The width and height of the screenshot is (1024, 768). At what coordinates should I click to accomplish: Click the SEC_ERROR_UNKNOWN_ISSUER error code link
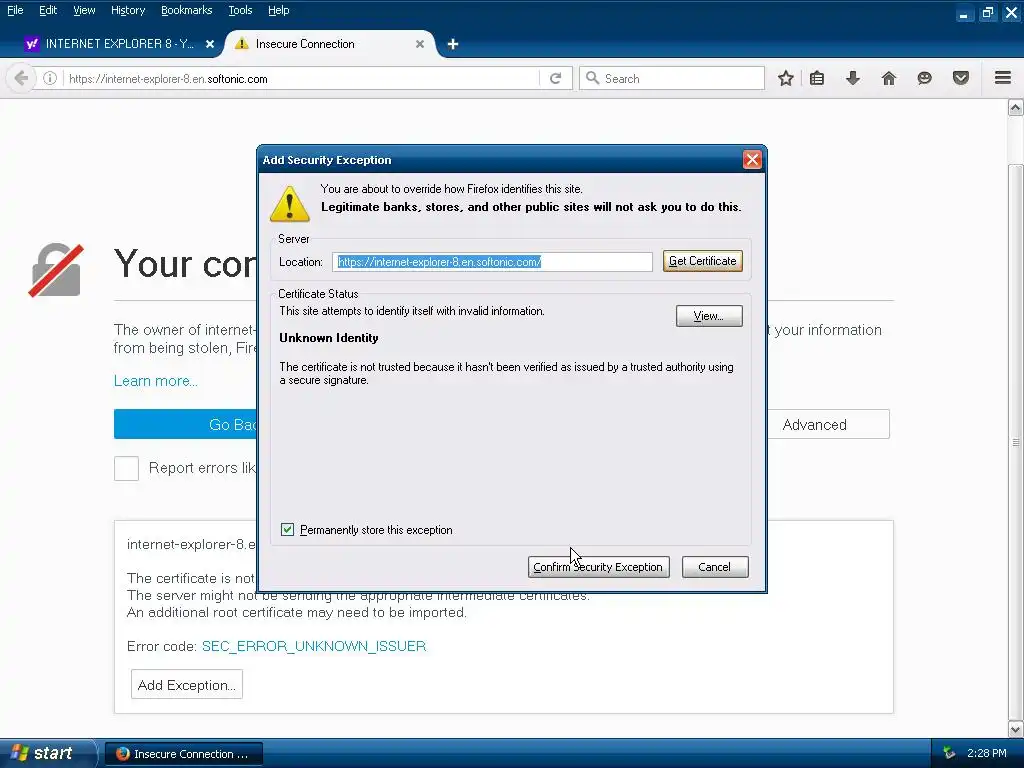click(x=313, y=646)
